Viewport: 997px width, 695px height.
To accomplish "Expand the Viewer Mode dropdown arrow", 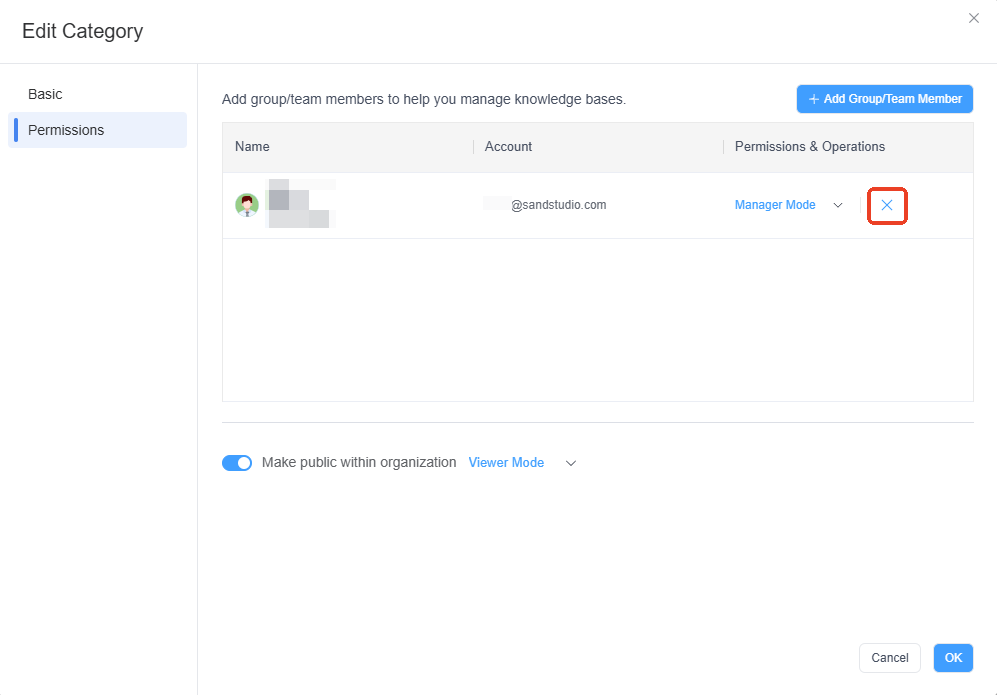I will click(571, 463).
